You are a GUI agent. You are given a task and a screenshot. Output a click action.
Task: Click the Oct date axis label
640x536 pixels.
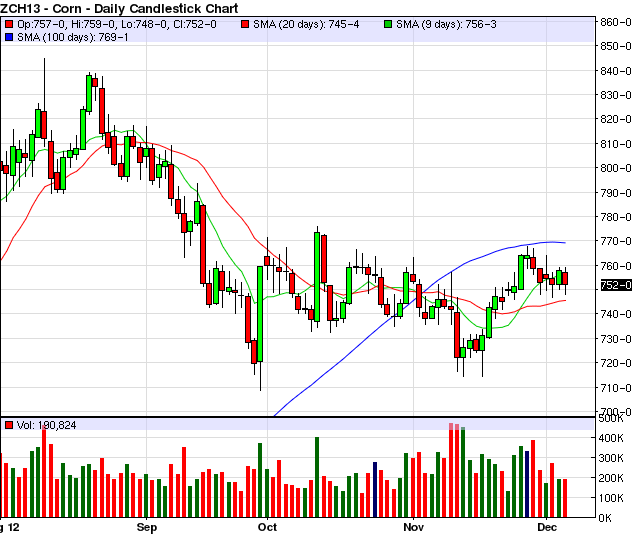(267, 527)
